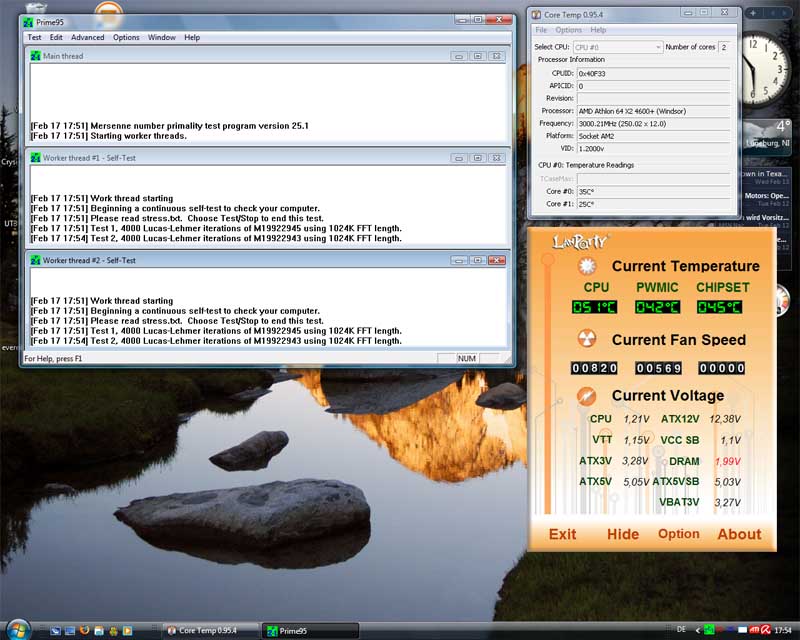Open the Window menu in Prime95
This screenshot has height=640, width=800.
162,37
